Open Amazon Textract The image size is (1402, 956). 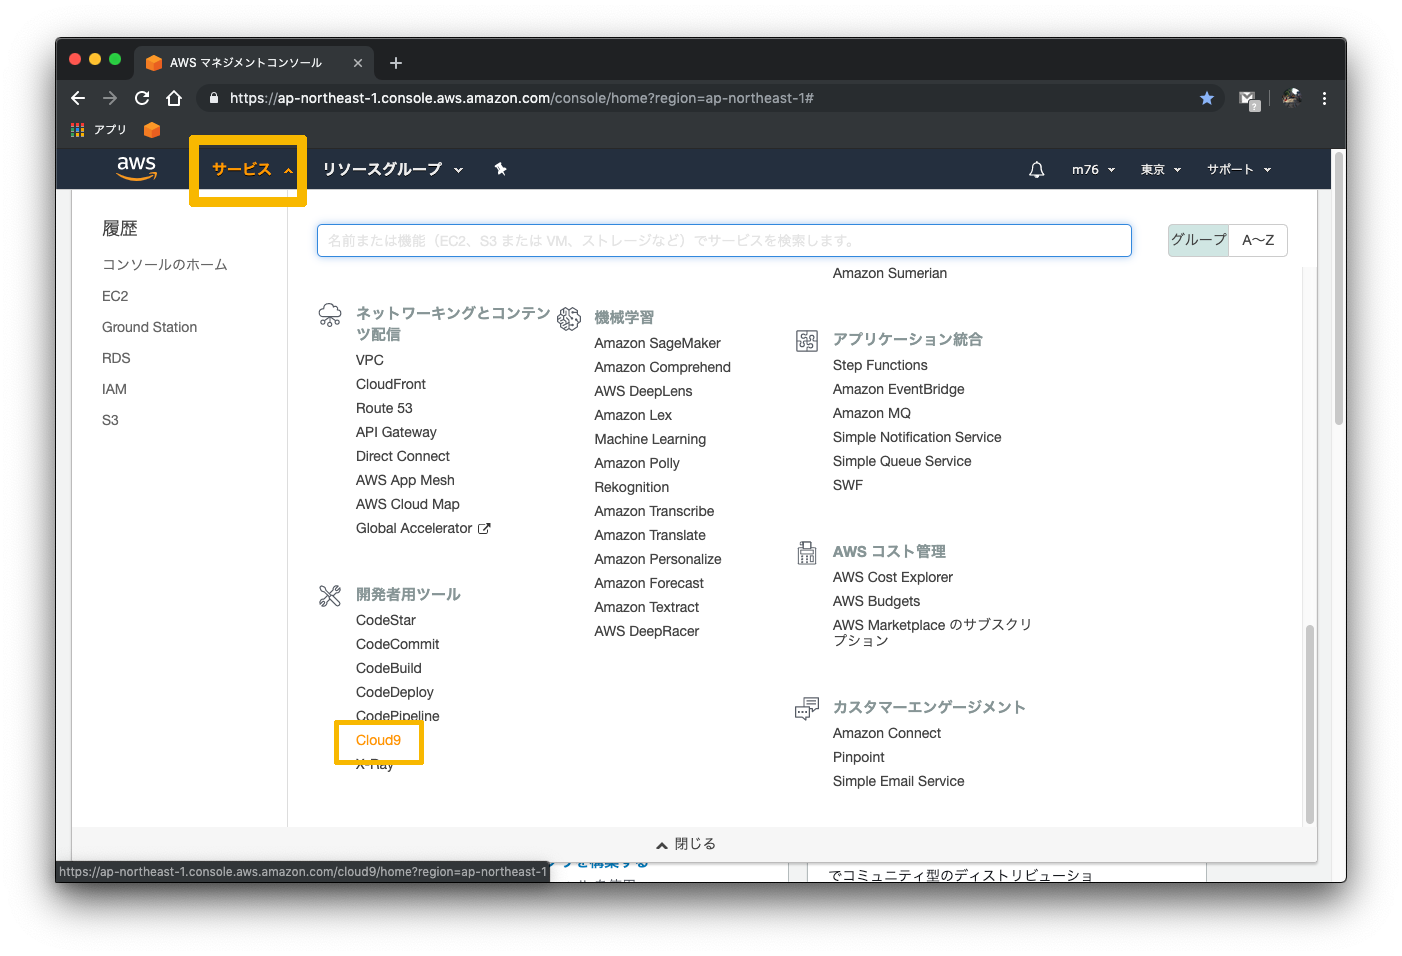point(646,607)
